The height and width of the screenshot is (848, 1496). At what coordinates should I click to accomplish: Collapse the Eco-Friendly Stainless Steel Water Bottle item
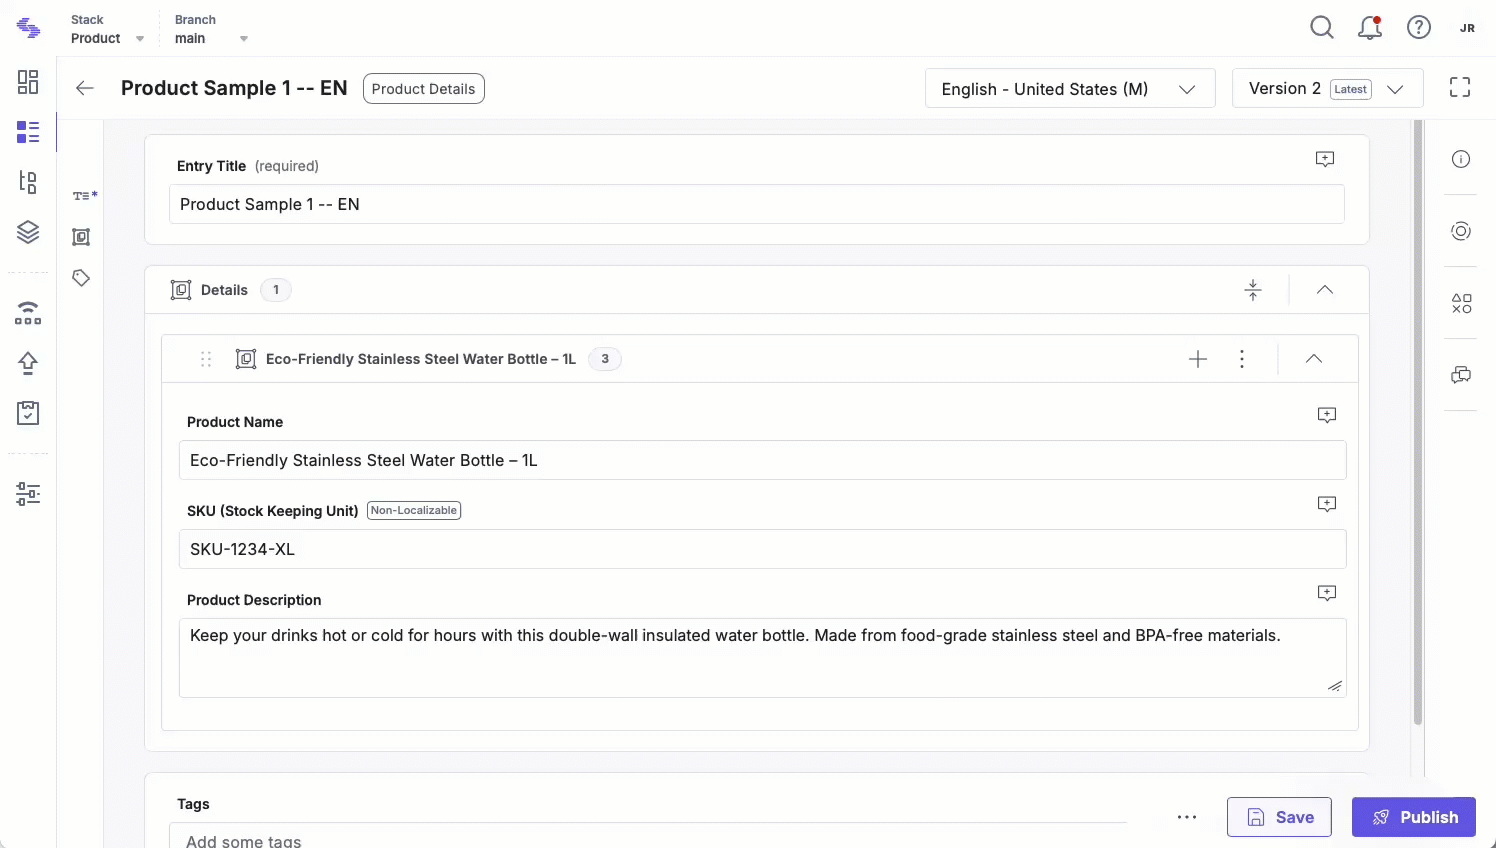[1314, 359]
